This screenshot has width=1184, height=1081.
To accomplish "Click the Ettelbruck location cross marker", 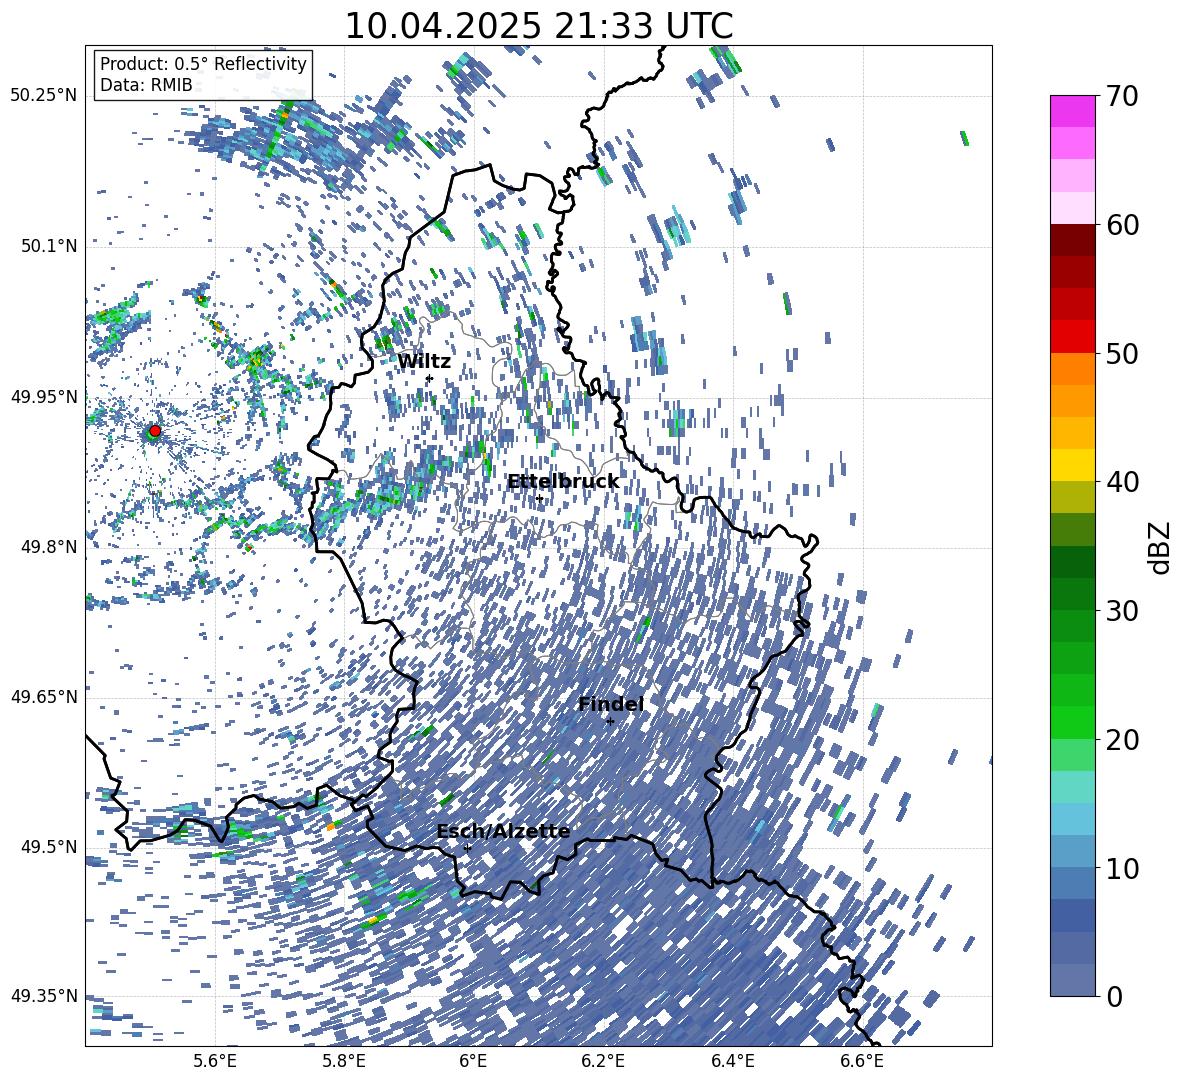I will click(539, 498).
